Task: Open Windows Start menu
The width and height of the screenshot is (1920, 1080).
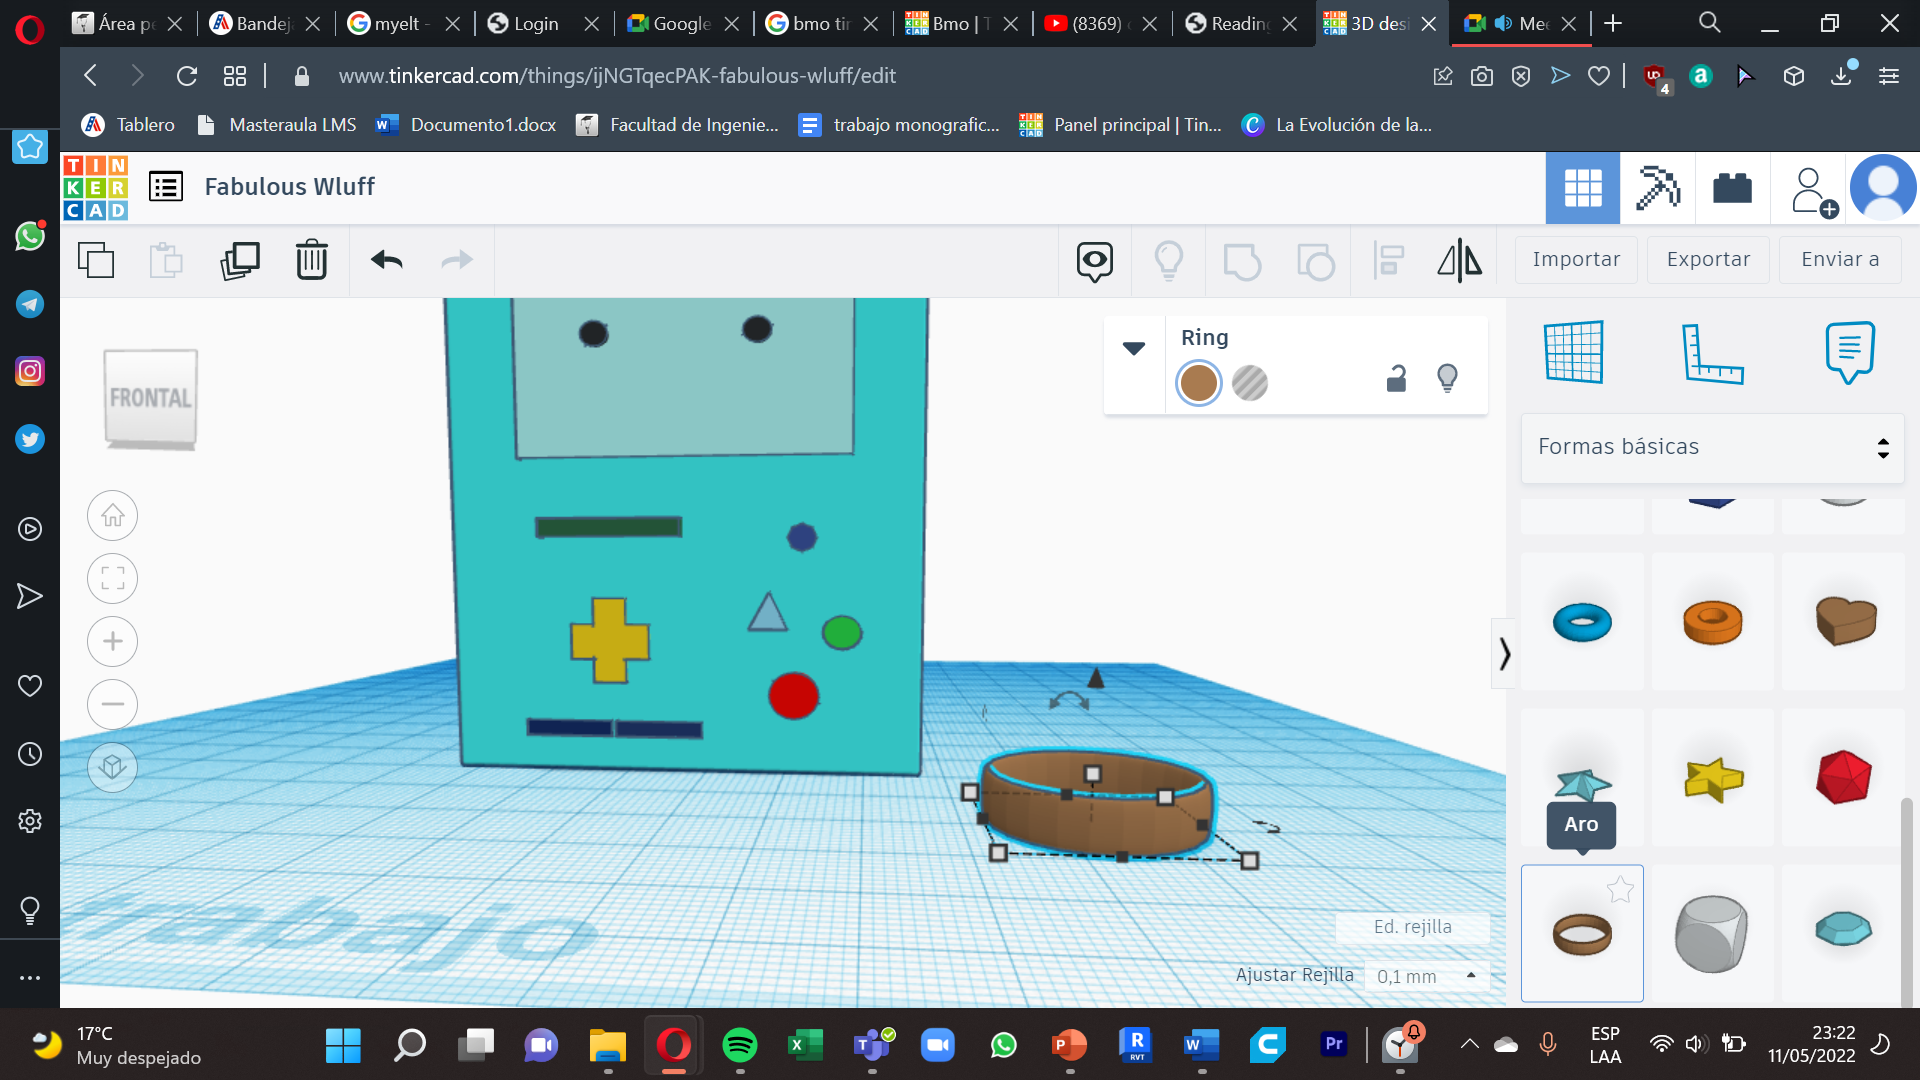Action: click(343, 1046)
